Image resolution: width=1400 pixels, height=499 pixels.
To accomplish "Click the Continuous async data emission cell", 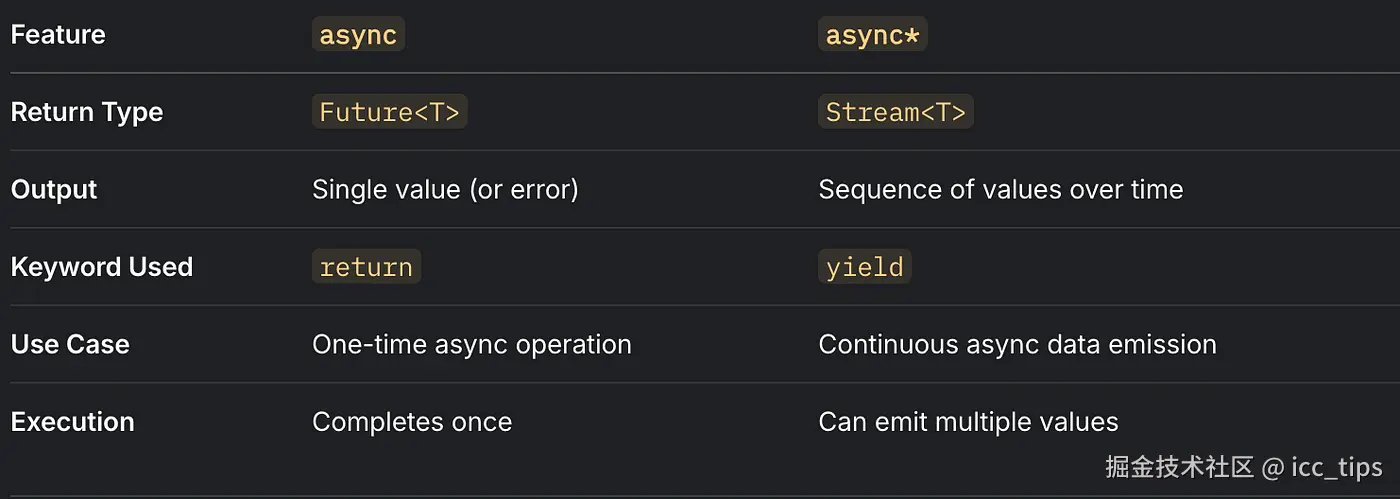I will pos(1017,345).
